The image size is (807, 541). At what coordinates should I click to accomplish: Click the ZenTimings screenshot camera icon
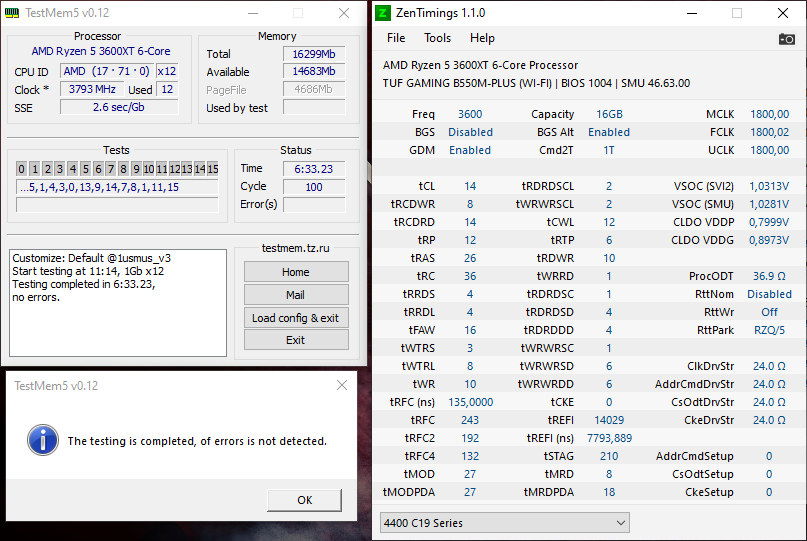(786, 39)
